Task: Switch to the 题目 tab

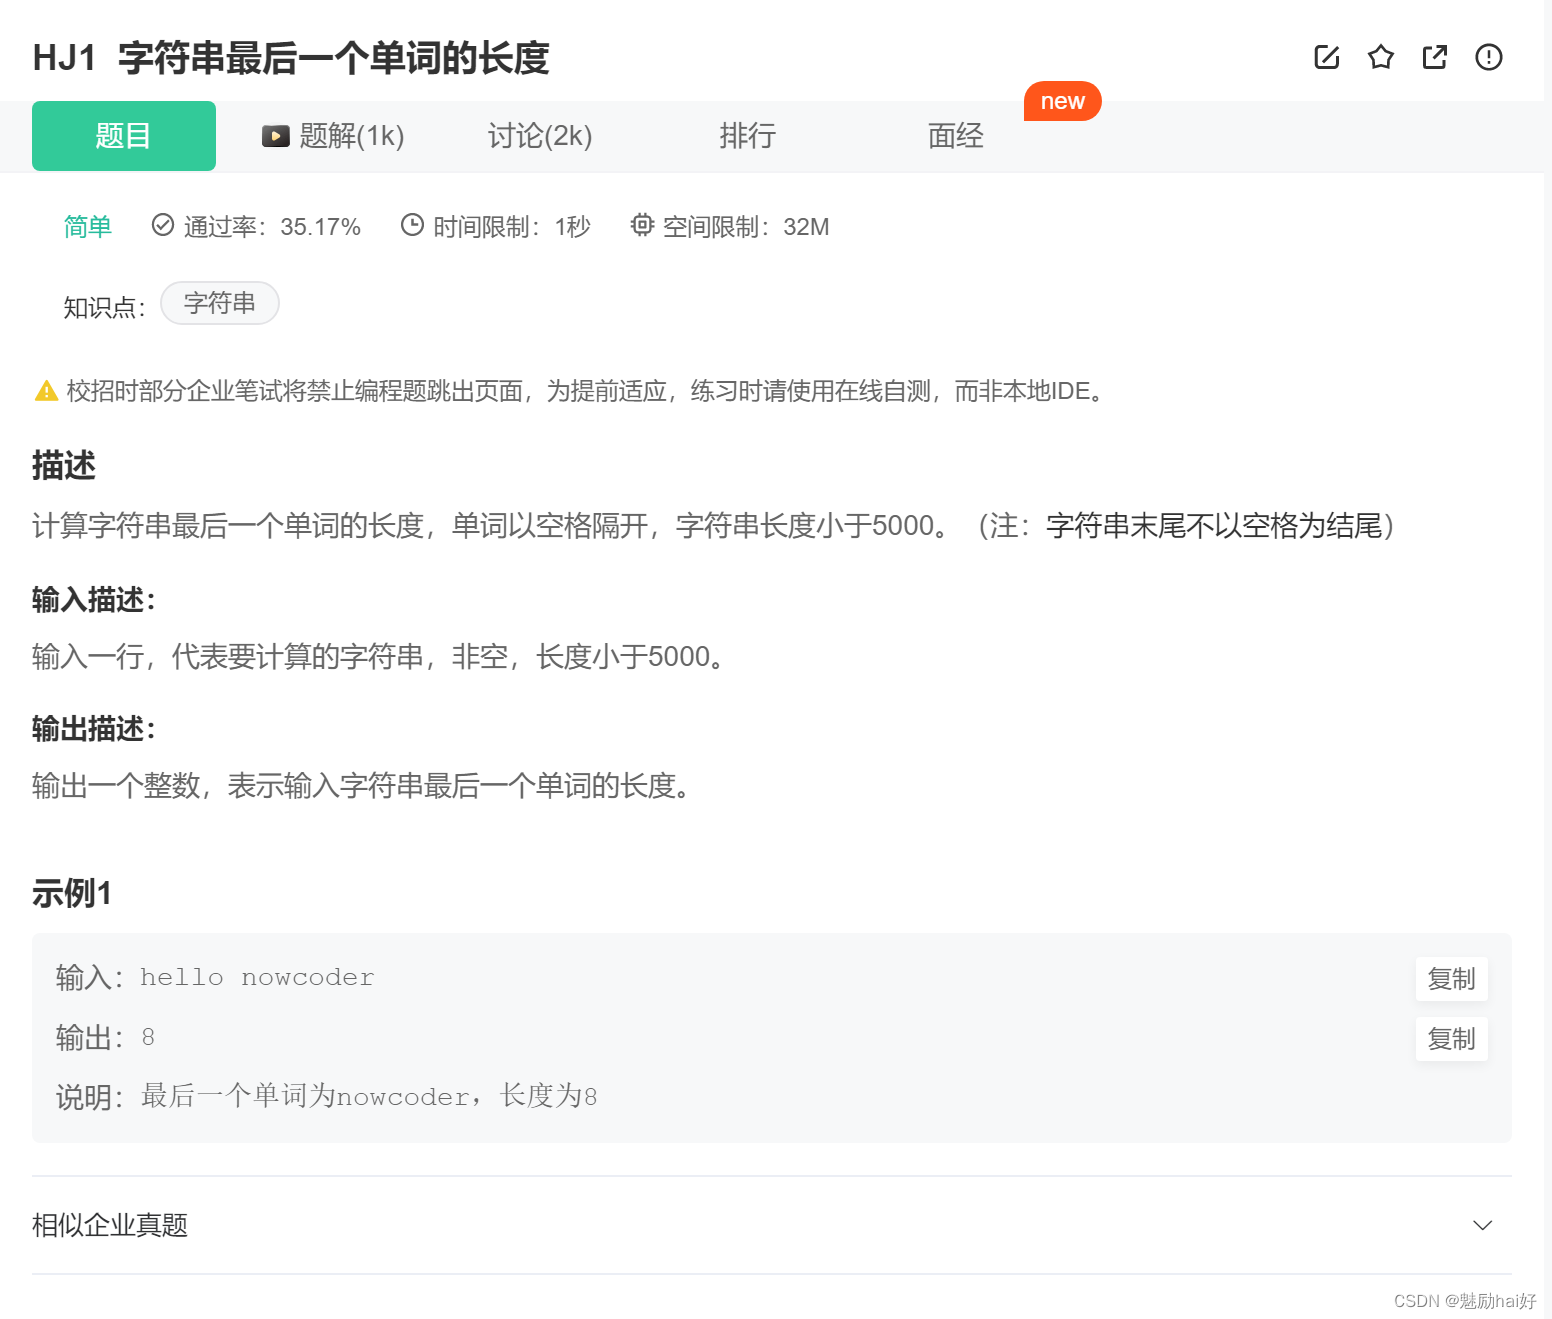Action: click(x=124, y=136)
